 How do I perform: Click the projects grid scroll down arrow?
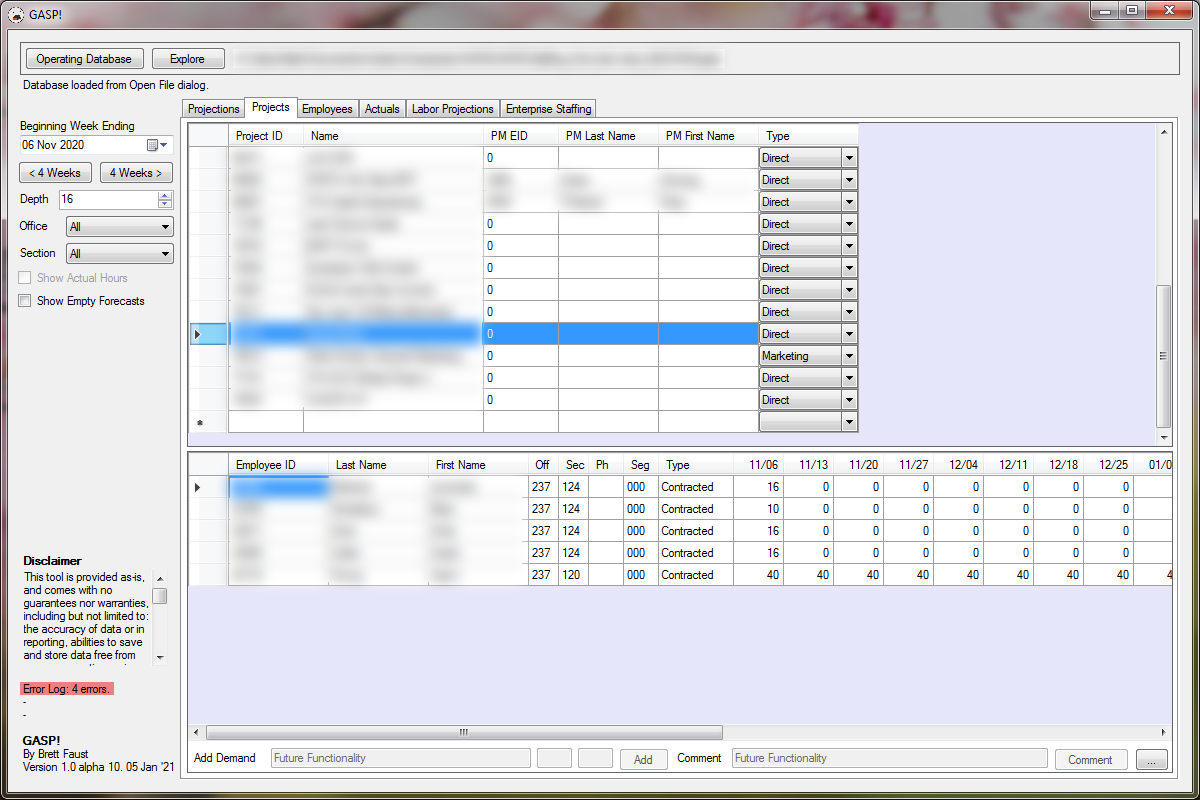1163,438
